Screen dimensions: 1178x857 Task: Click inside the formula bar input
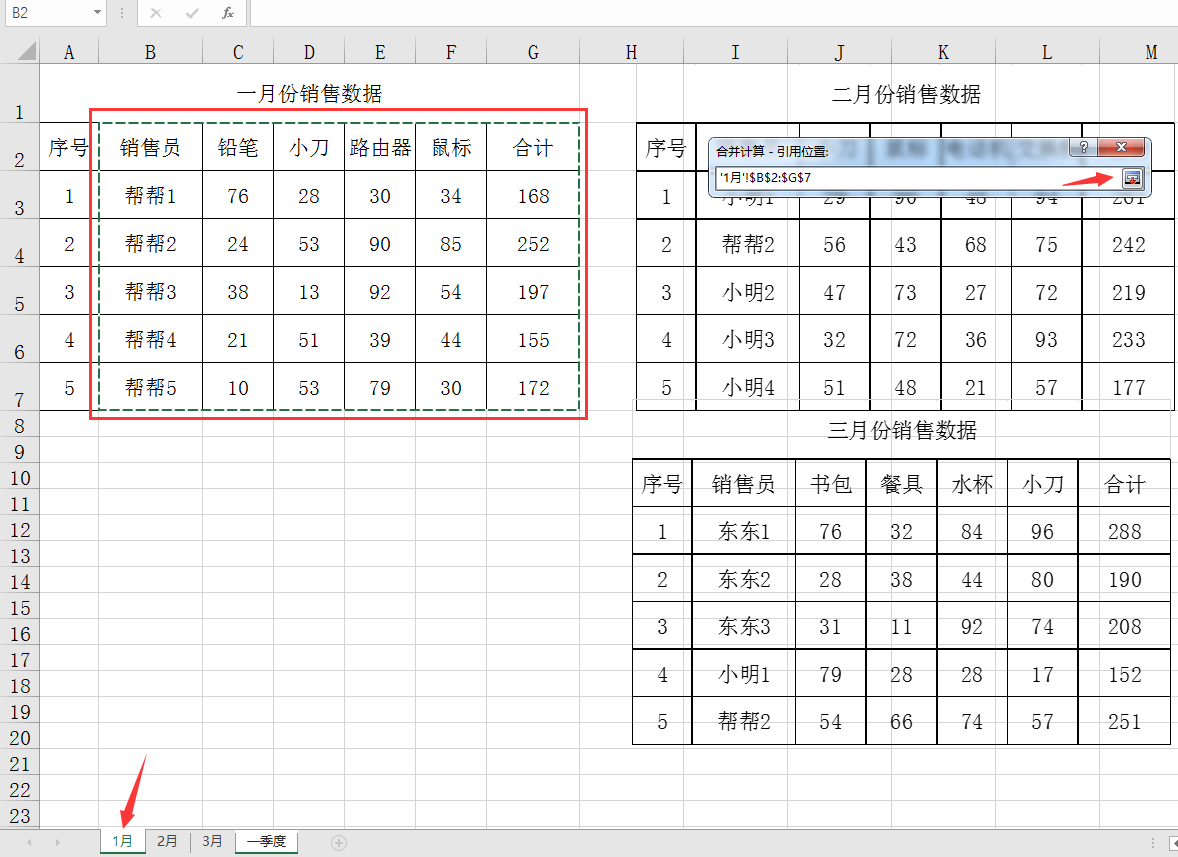[x=714, y=13]
